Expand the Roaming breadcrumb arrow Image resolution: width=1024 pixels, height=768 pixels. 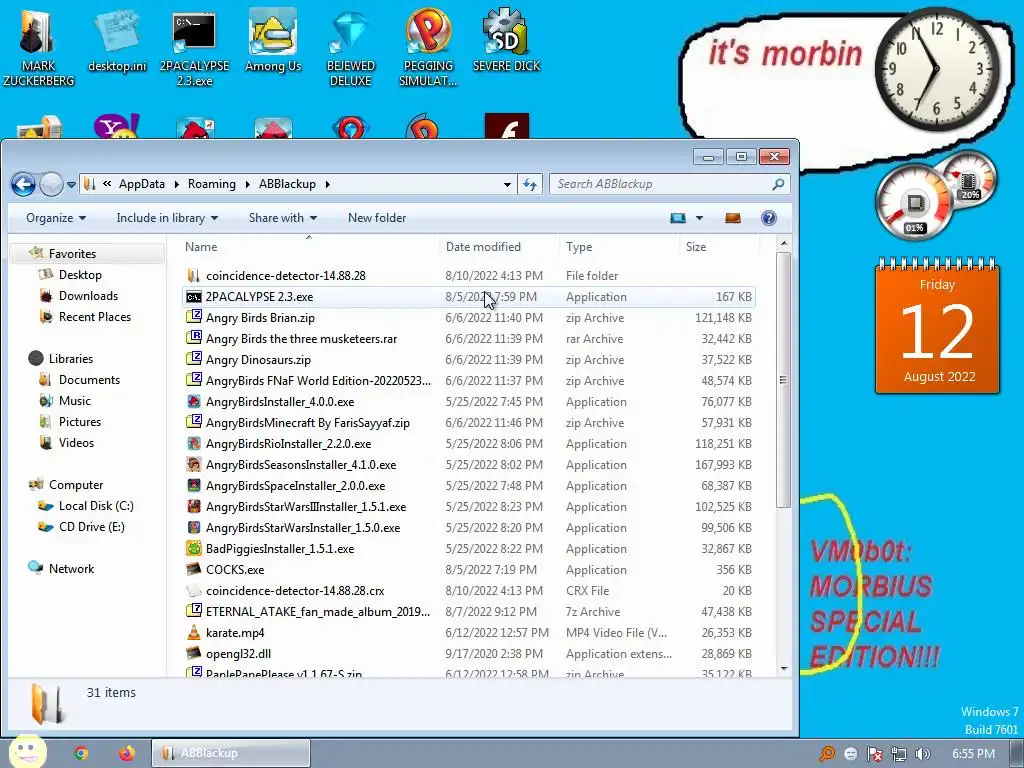click(248, 184)
